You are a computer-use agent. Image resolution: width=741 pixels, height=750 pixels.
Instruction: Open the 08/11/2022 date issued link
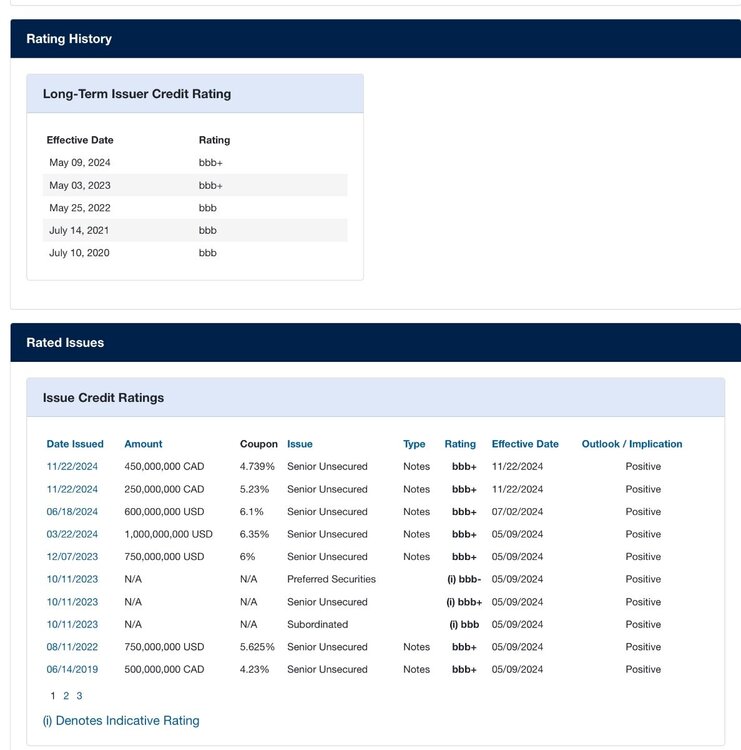pos(72,647)
